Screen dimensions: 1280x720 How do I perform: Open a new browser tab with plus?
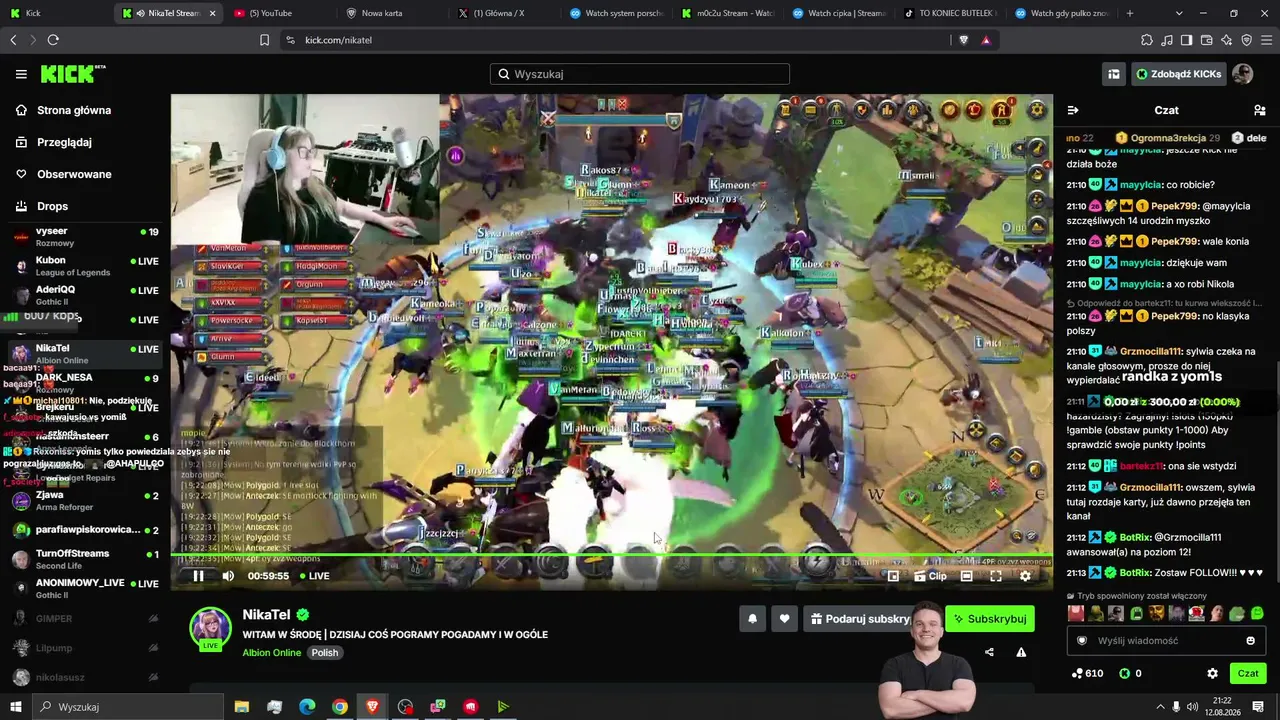(x=1130, y=13)
